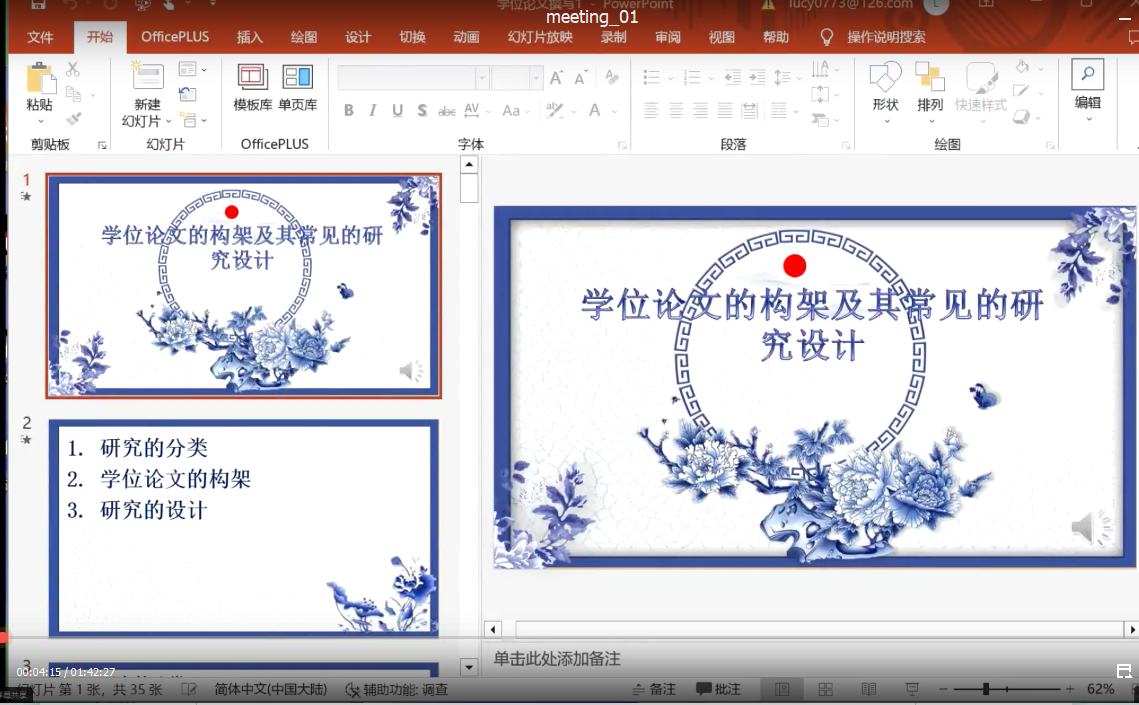Image resolution: width=1139 pixels, height=705 pixels.
Task: Switch to slide sorter view in status bar
Action: tap(825, 689)
